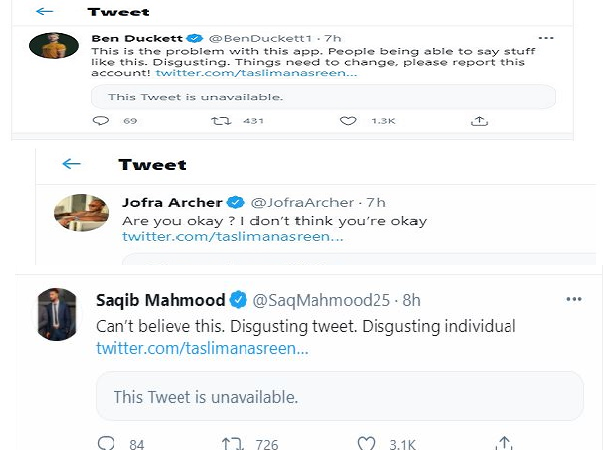Image resolution: width=603 pixels, height=450 pixels.
Task: Retweet Saqib Mahmood's tweet with 726 retweets
Action: coord(232,442)
